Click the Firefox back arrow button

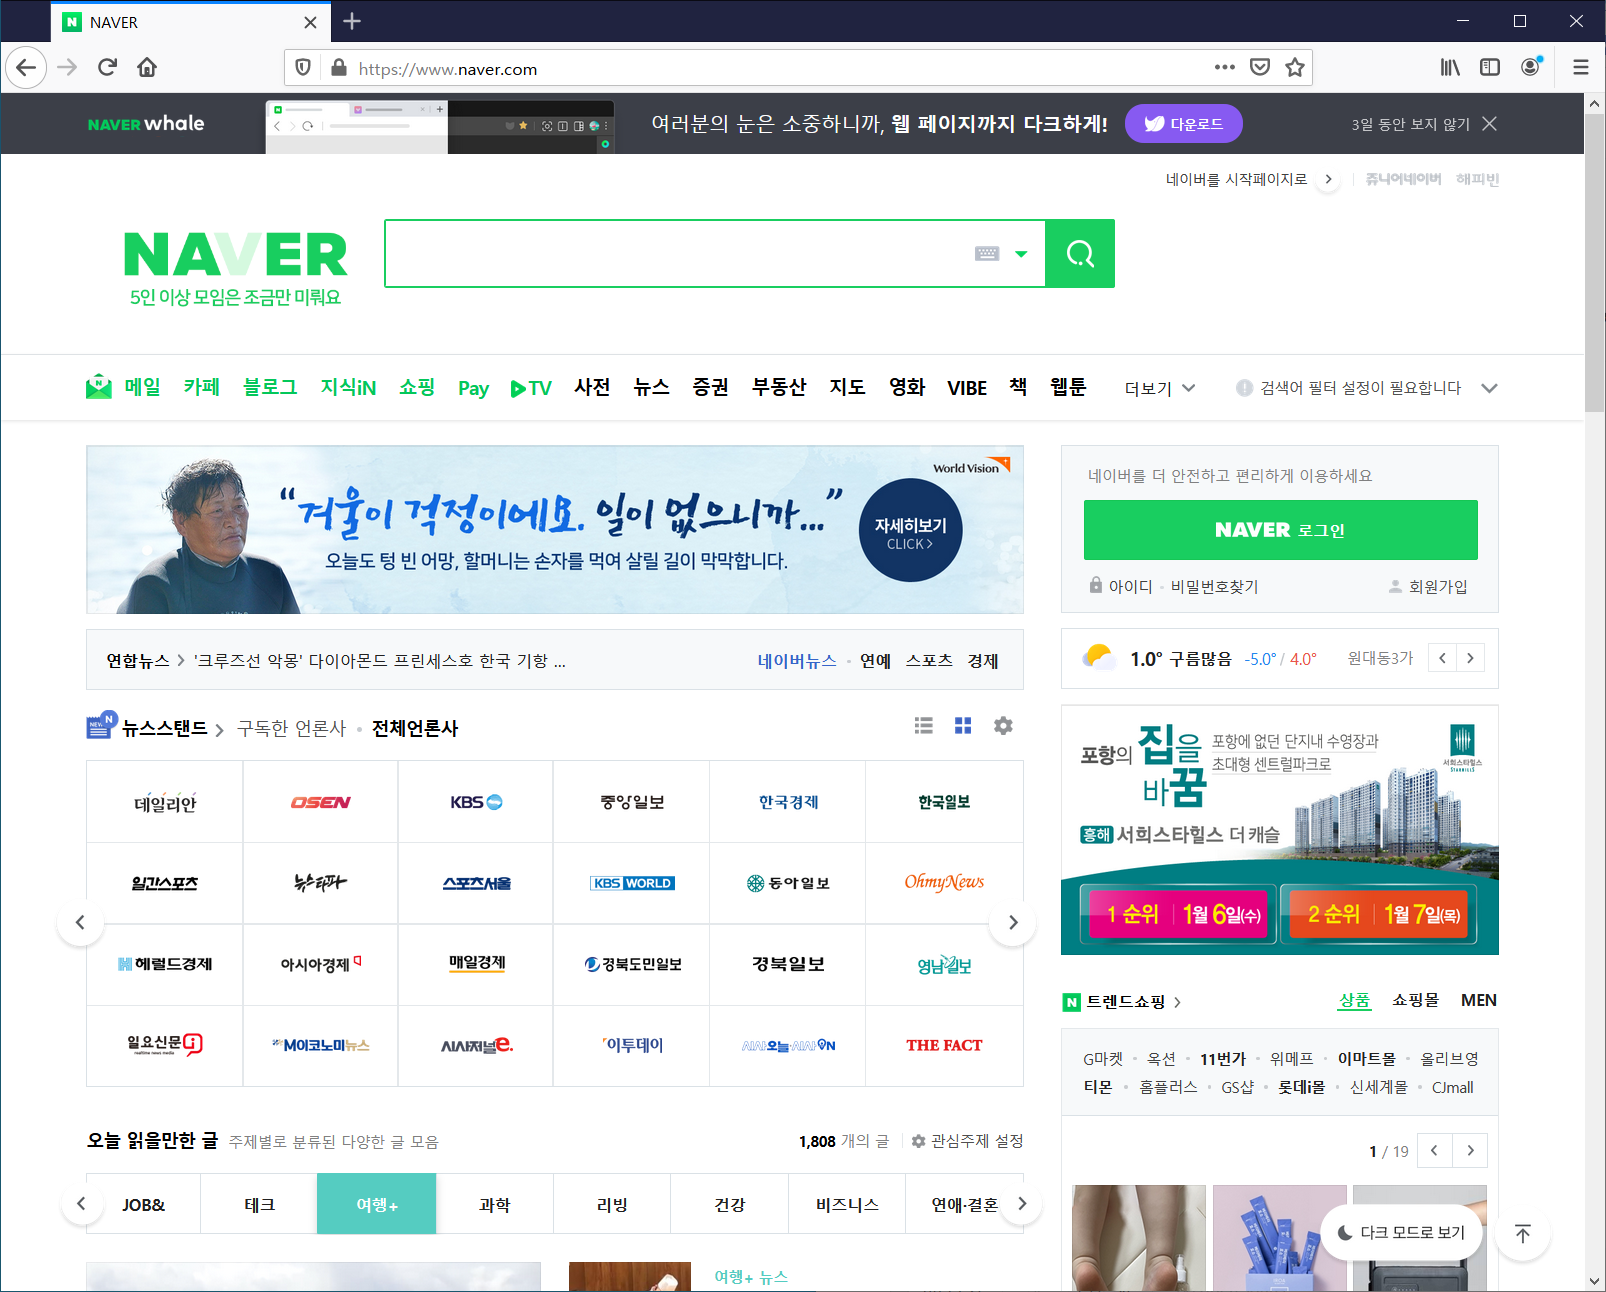(26, 68)
